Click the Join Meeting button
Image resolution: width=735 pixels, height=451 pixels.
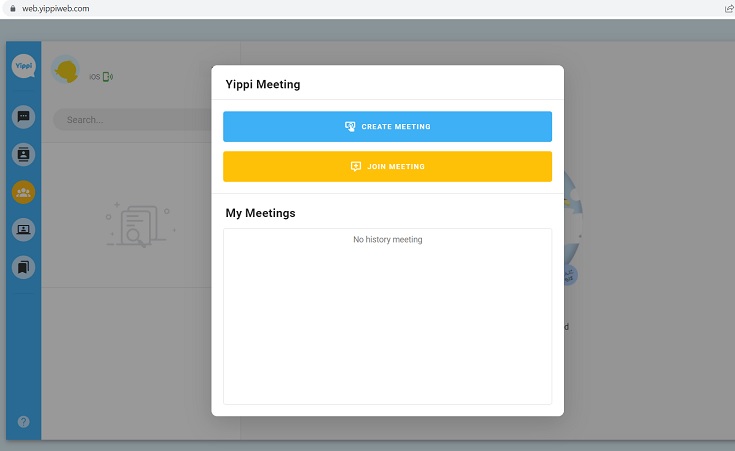pos(387,166)
